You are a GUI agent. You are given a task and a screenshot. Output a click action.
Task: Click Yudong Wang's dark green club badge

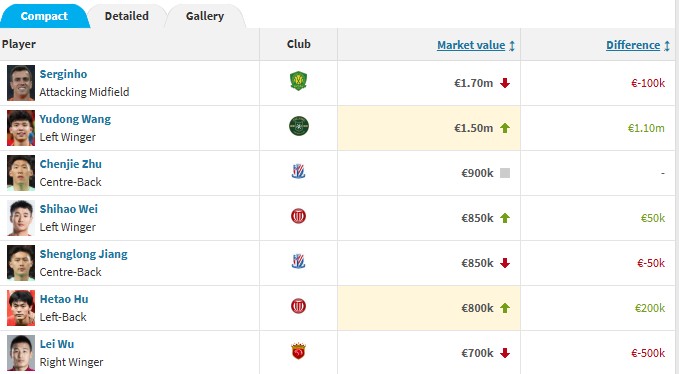298,126
